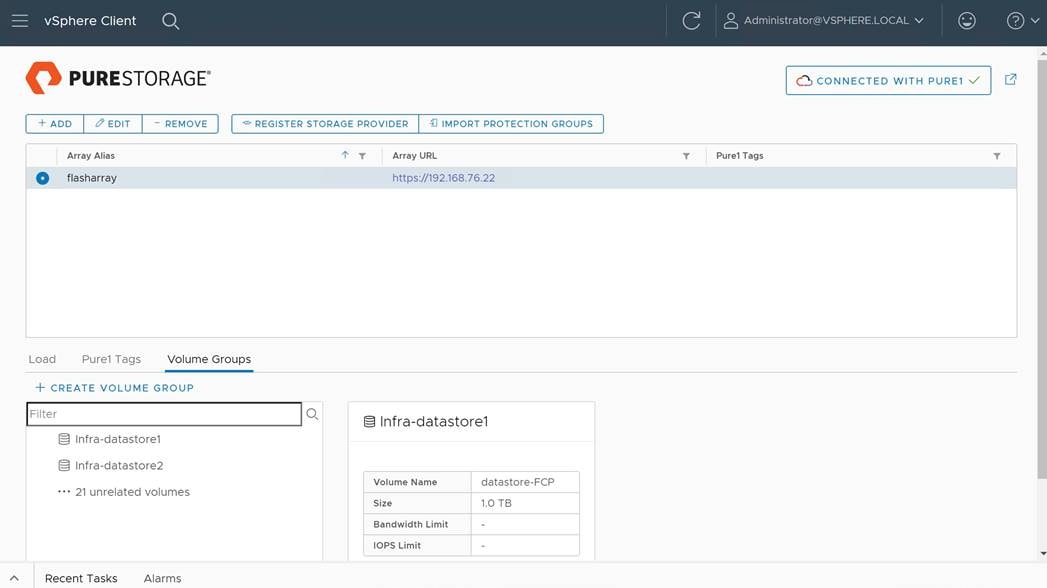The height and width of the screenshot is (588, 1047).
Task: Select the flasharray radio button
Action: (43, 178)
